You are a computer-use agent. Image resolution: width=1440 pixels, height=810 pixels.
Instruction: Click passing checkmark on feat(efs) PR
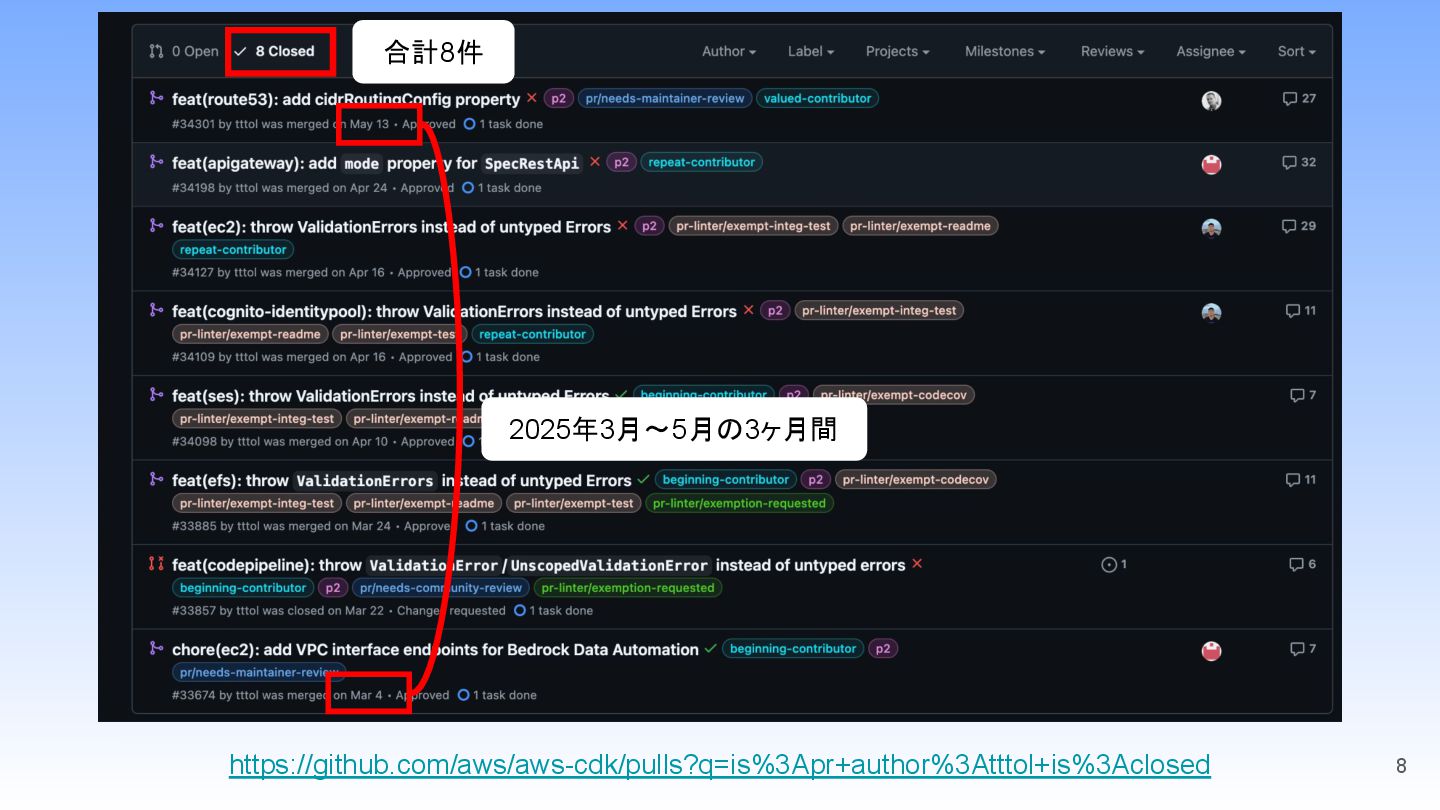[643, 480]
